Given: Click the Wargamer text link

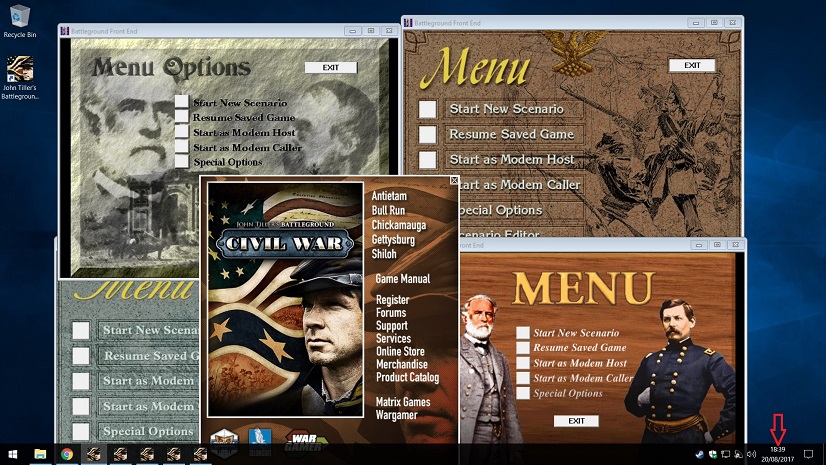Looking at the screenshot, I should [396, 415].
